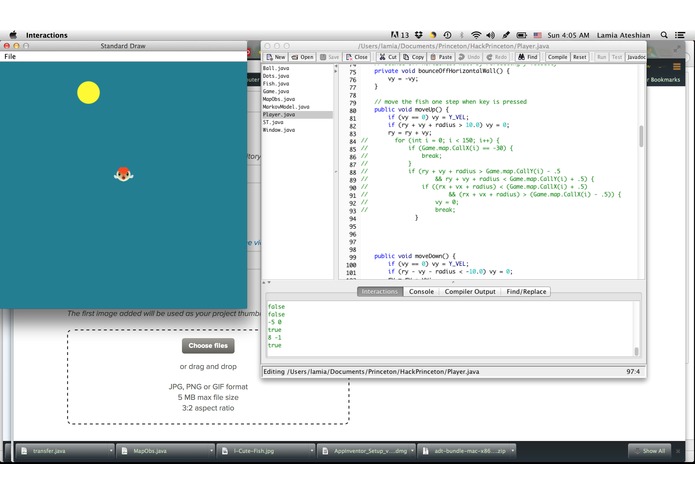The width and height of the screenshot is (695, 494).
Task: Click the i-Cute-Fish.jpg download item
Action: coord(264,451)
